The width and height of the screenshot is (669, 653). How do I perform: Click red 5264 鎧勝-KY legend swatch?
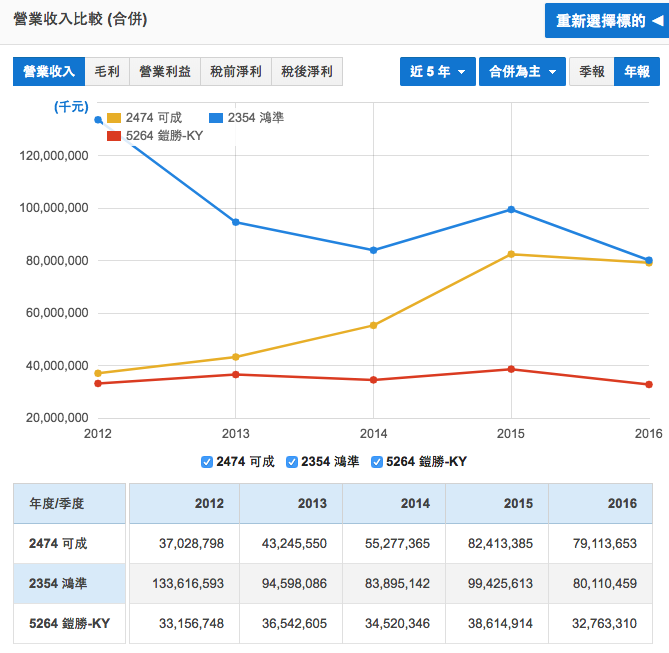click(x=114, y=135)
